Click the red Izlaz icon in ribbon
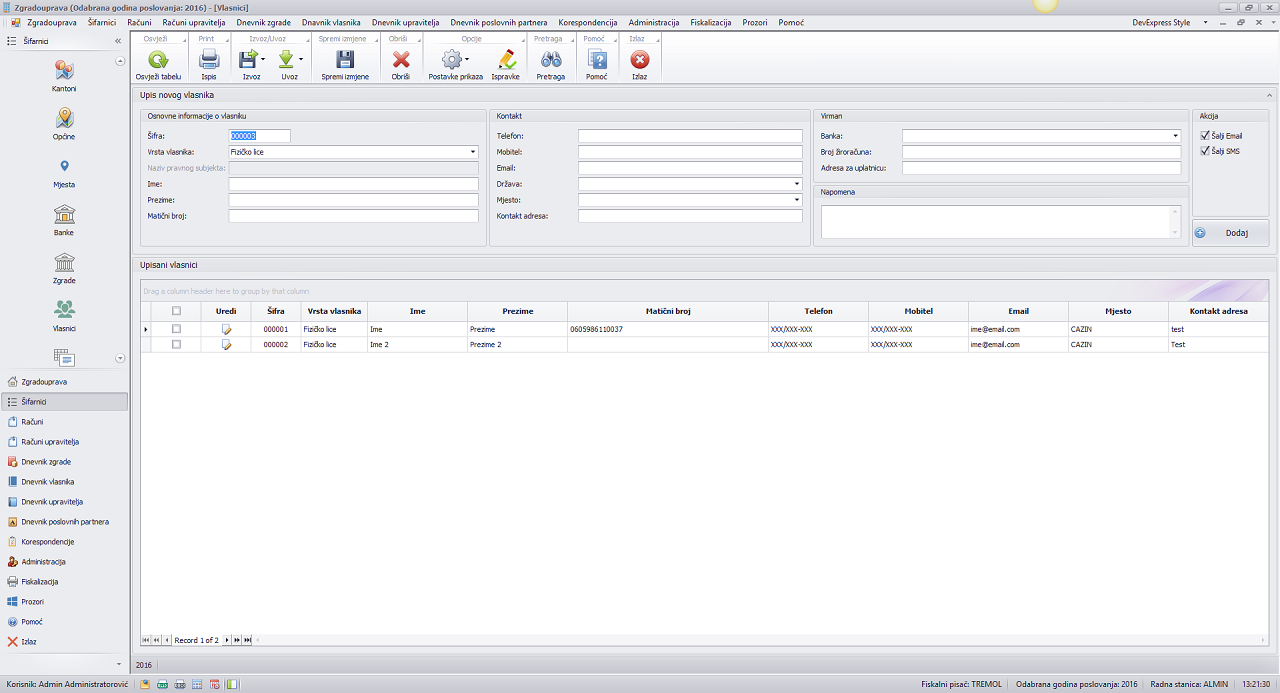This screenshot has width=1280, height=693. point(640,60)
